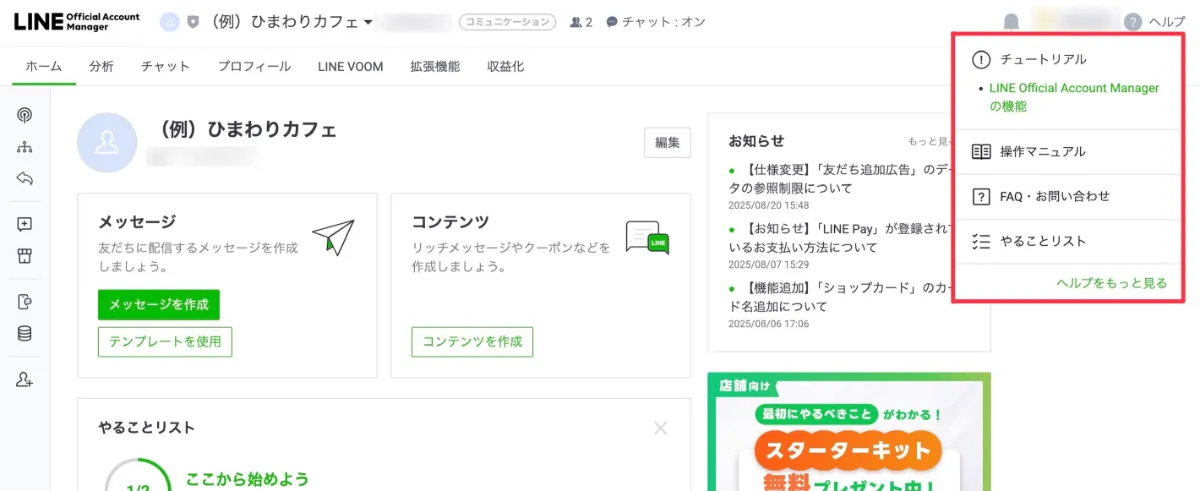Close the やることリスト card
Image resolution: width=1200 pixels, height=491 pixels.
click(x=660, y=428)
